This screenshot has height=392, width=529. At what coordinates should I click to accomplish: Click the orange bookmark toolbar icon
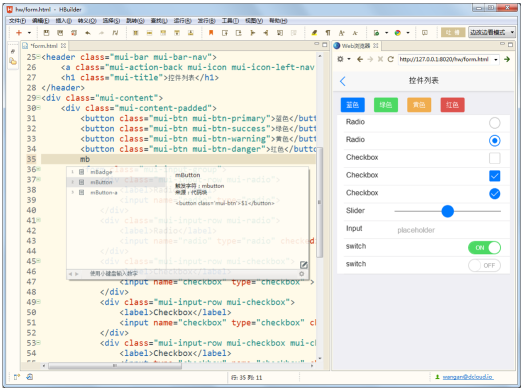(x=211, y=33)
